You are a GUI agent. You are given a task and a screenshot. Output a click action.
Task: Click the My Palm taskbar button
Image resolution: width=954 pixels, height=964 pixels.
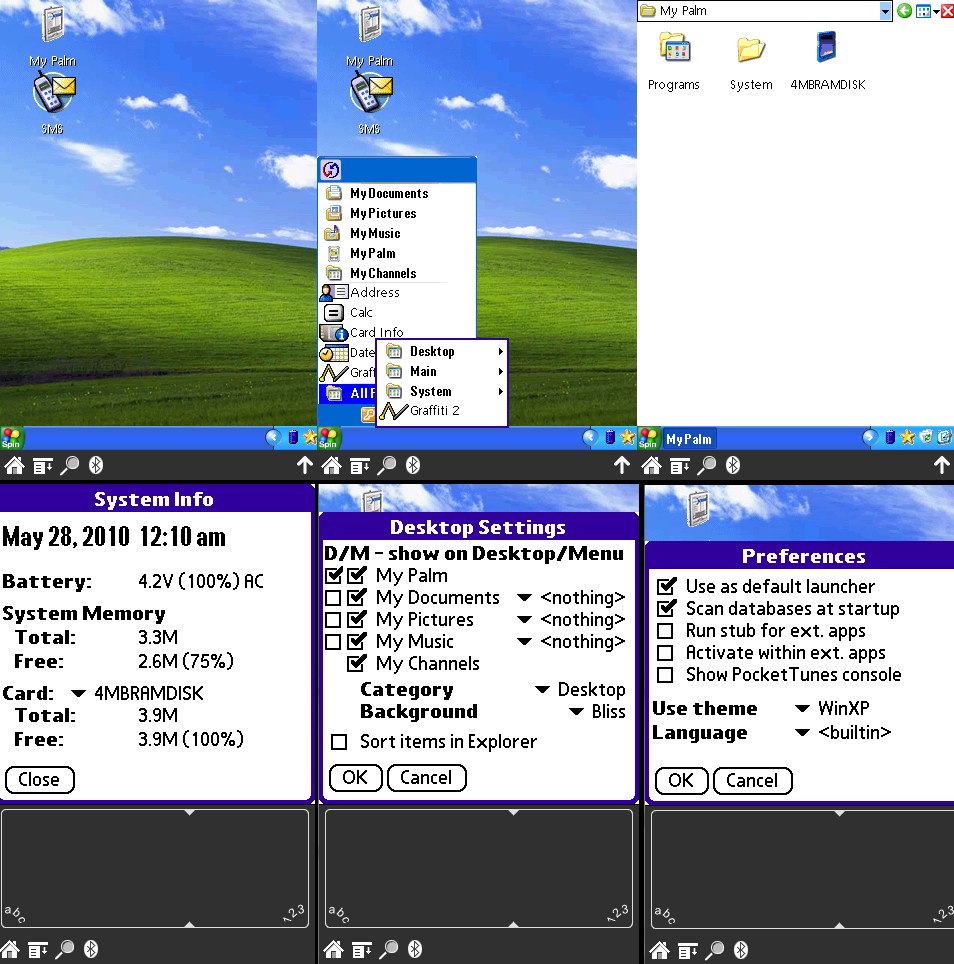(x=688, y=439)
